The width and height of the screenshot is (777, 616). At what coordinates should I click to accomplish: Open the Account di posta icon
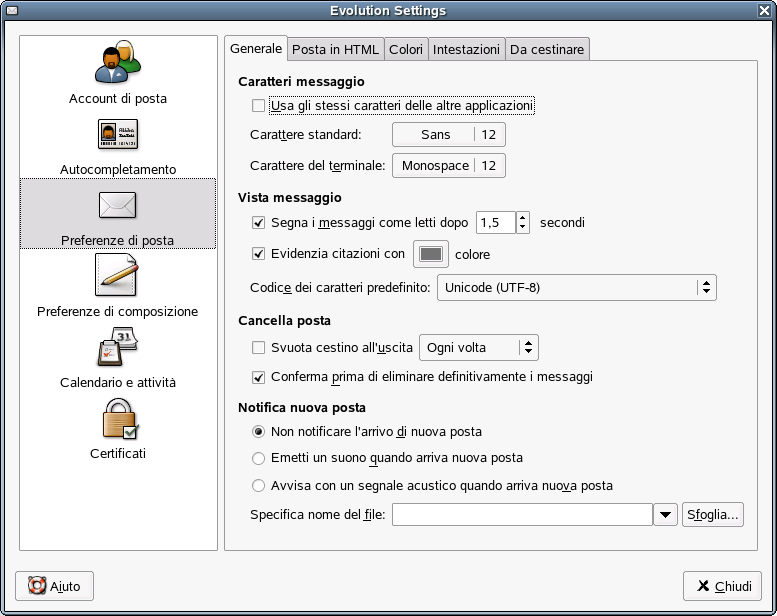pyautogui.click(x=118, y=61)
